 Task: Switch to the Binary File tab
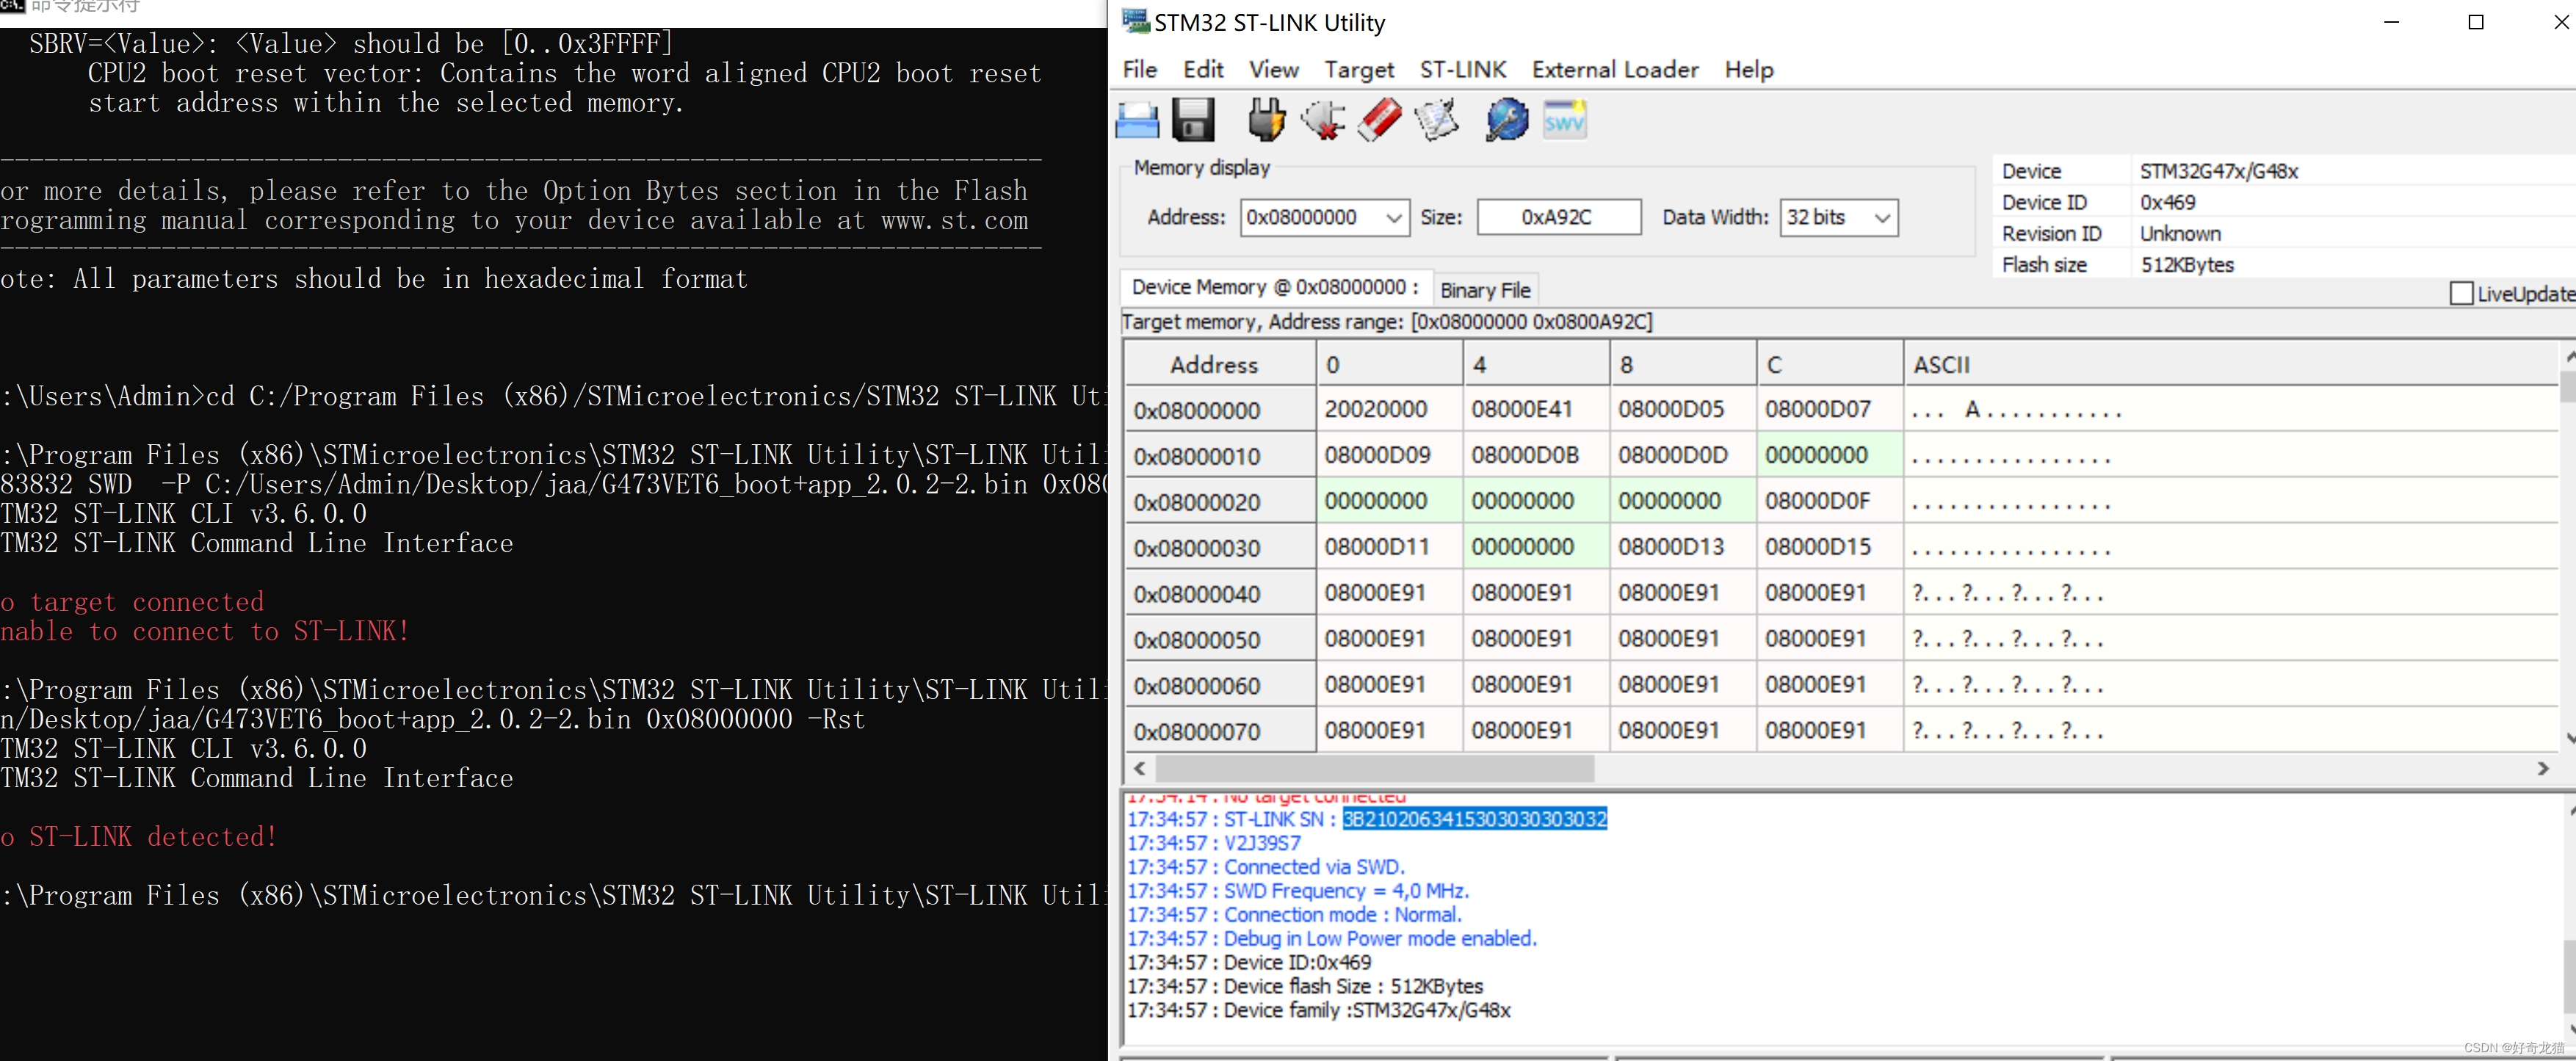(1485, 289)
